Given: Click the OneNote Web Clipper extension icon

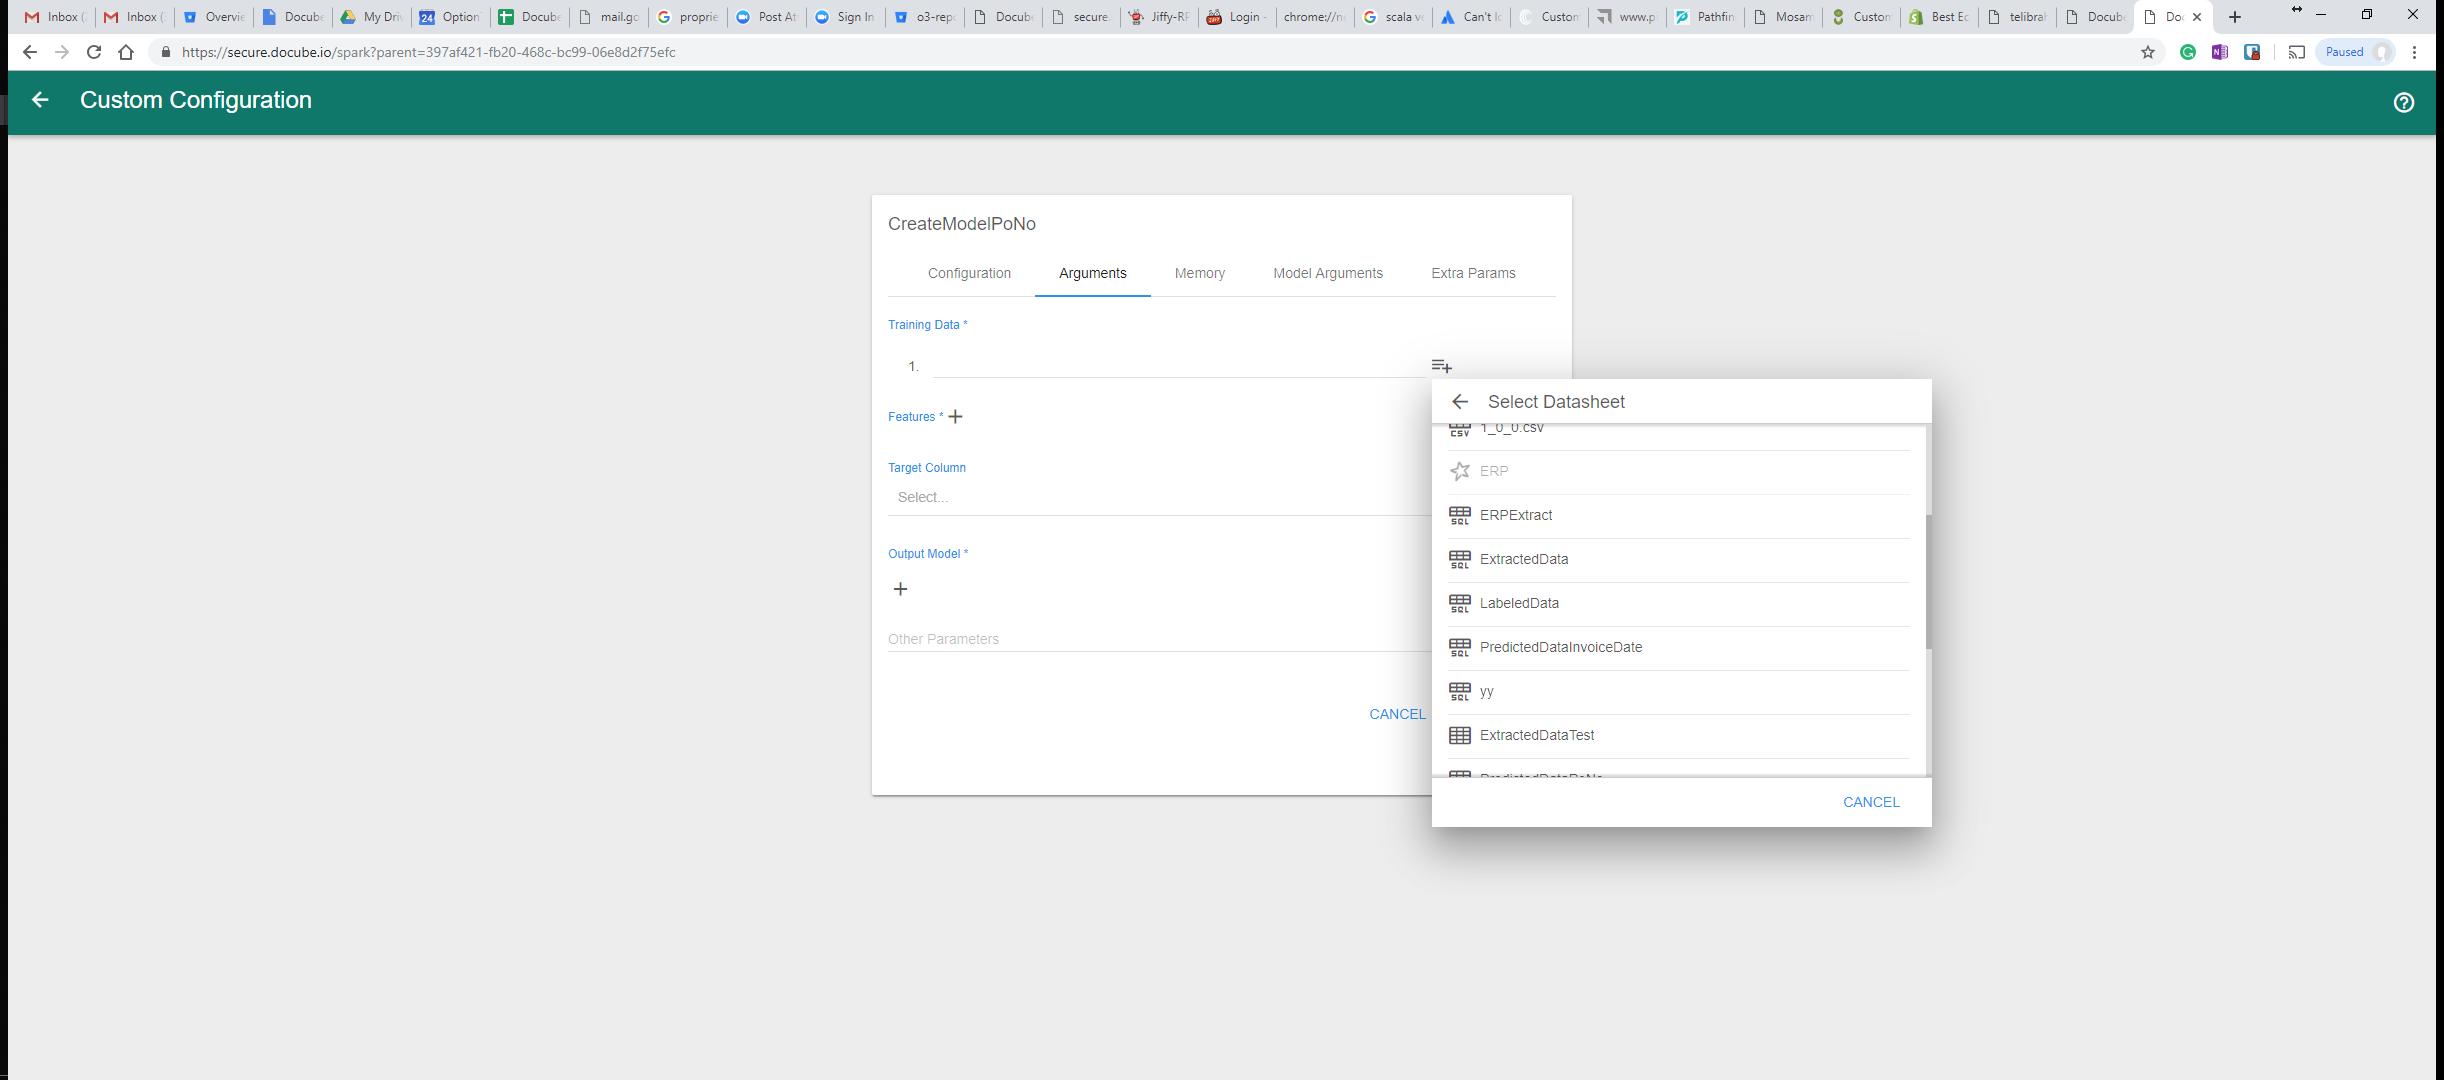Looking at the screenshot, I should pos(2220,52).
